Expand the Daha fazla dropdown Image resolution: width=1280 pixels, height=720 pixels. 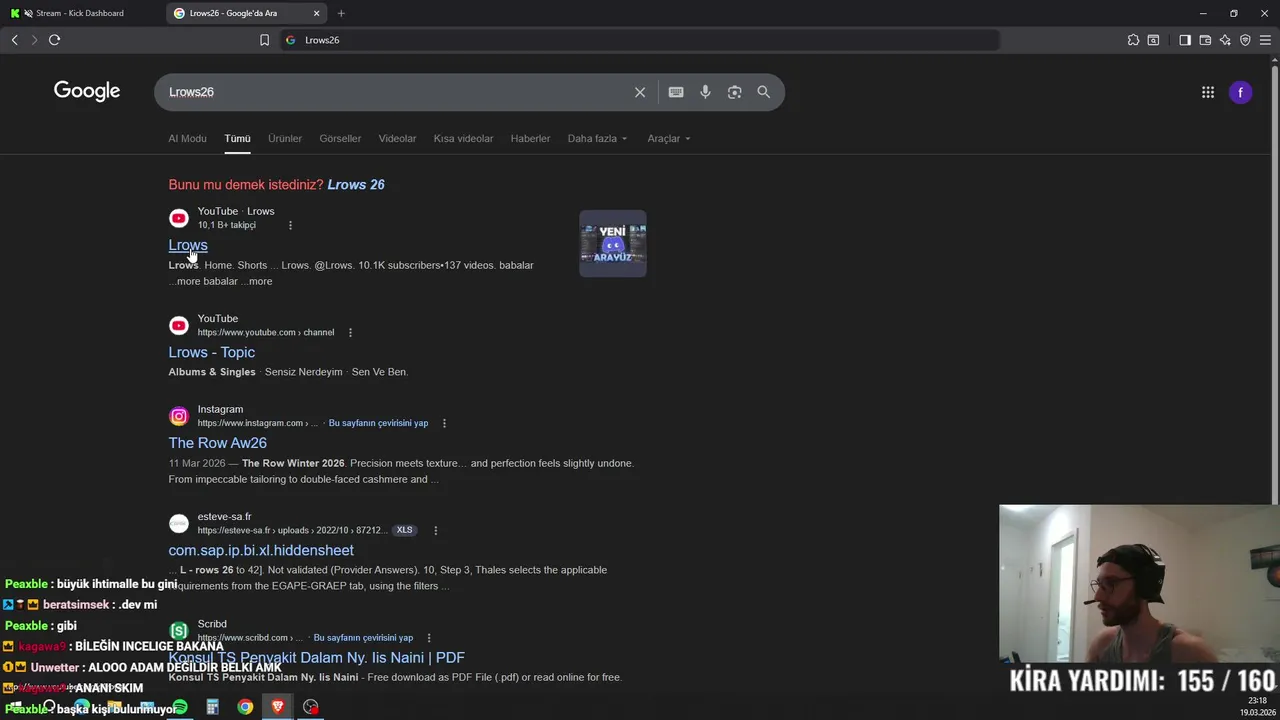[597, 139]
